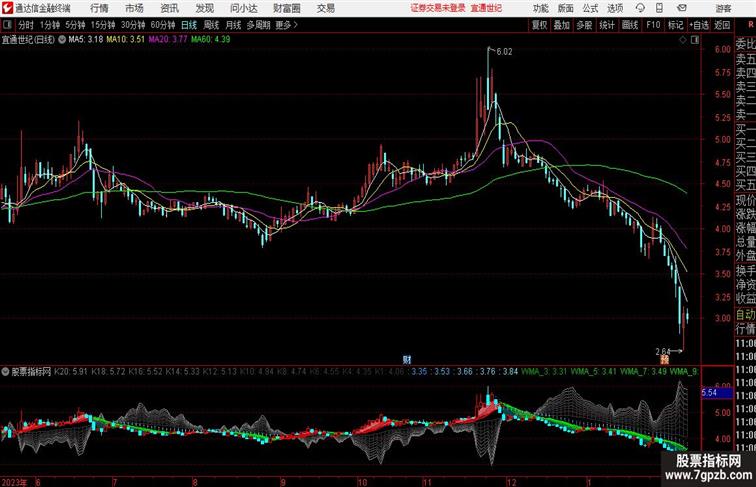The image size is (756, 487).
Task: Click the orange 预 marker near chart bottom
Action: [x=664, y=359]
